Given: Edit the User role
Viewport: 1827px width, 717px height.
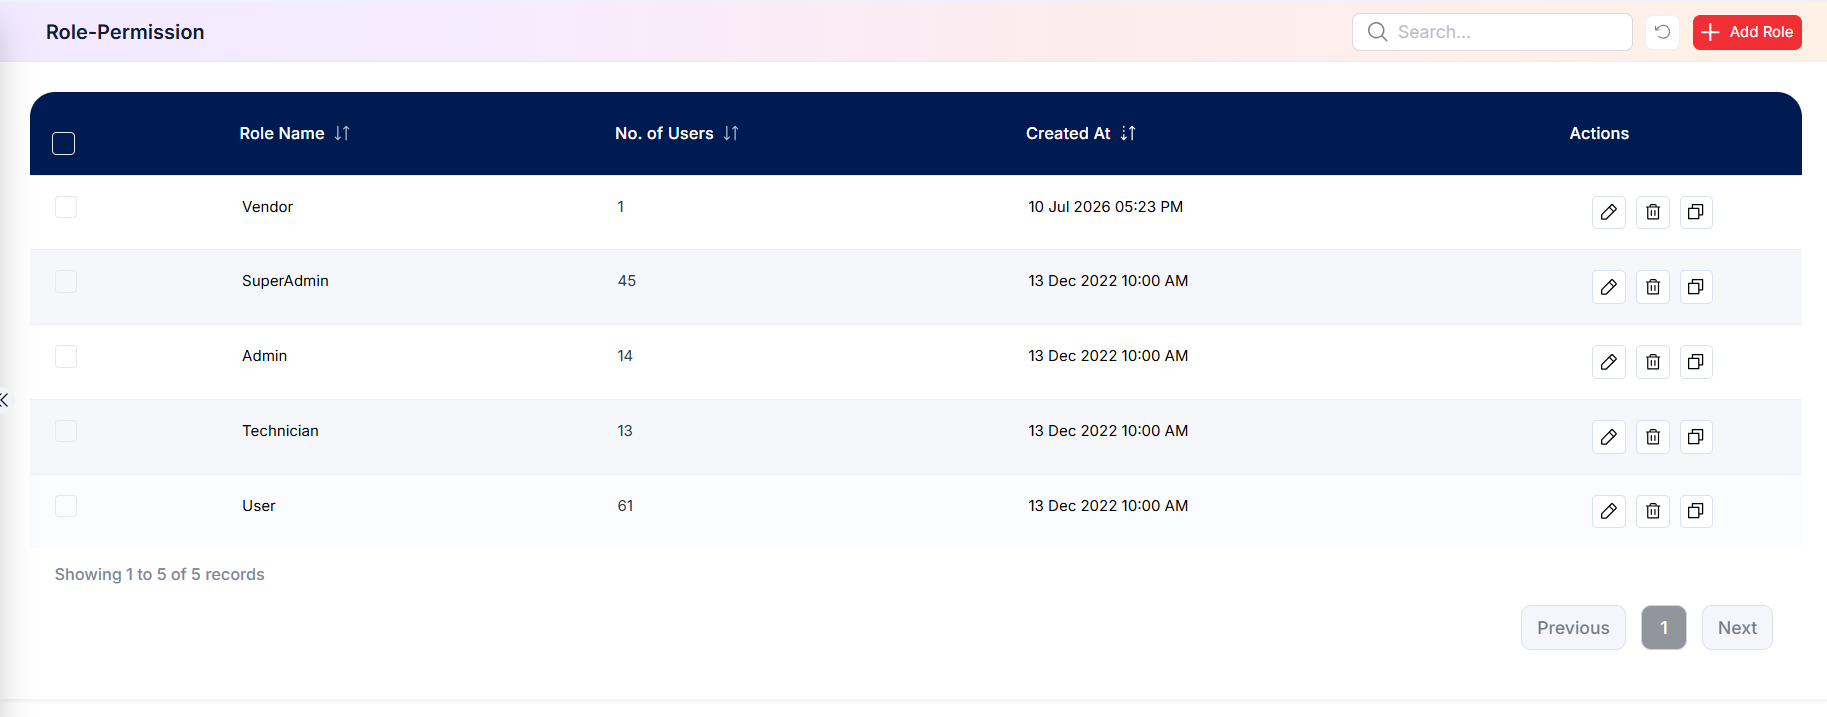Looking at the screenshot, I should (x=1608, y=511).
